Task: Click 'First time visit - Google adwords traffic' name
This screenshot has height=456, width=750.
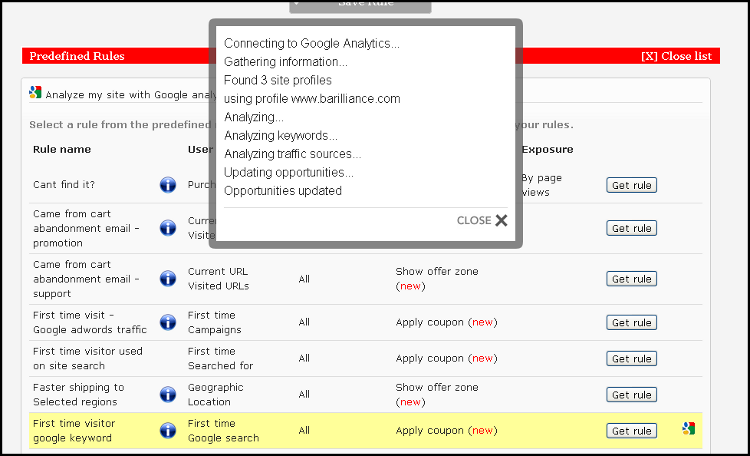Action: tap(90, 322)
